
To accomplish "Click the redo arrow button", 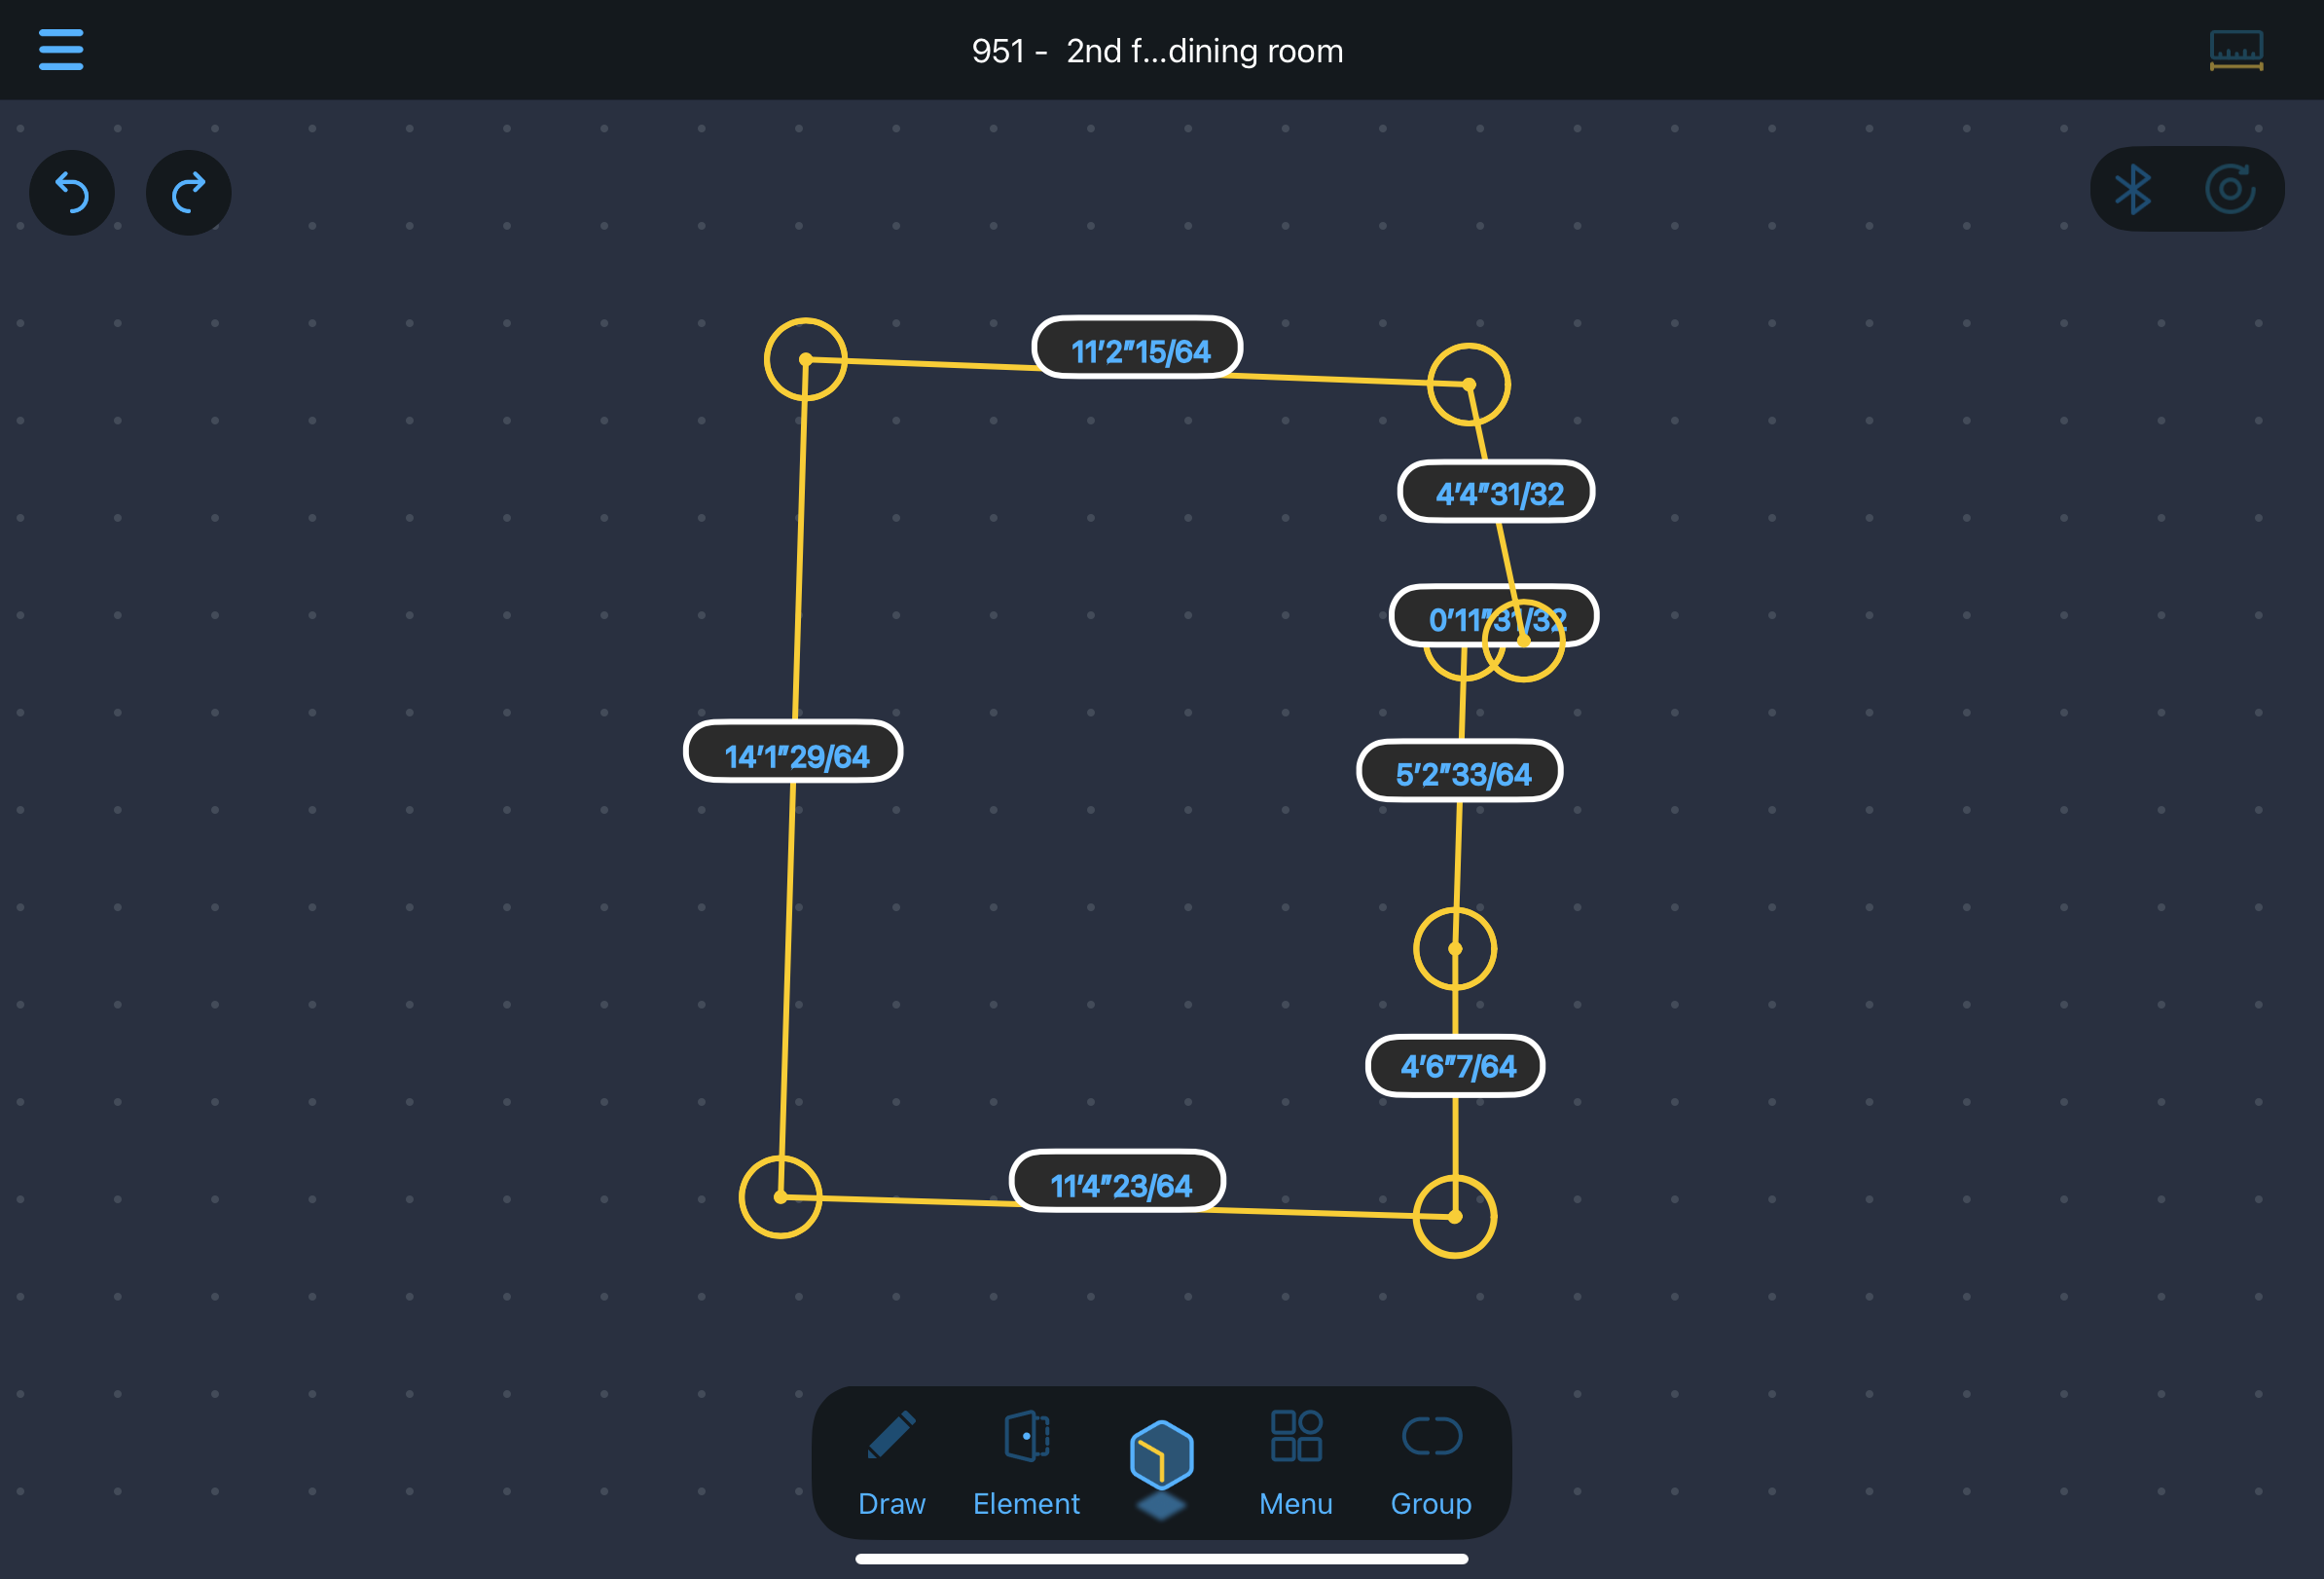I will coord(188,192).
